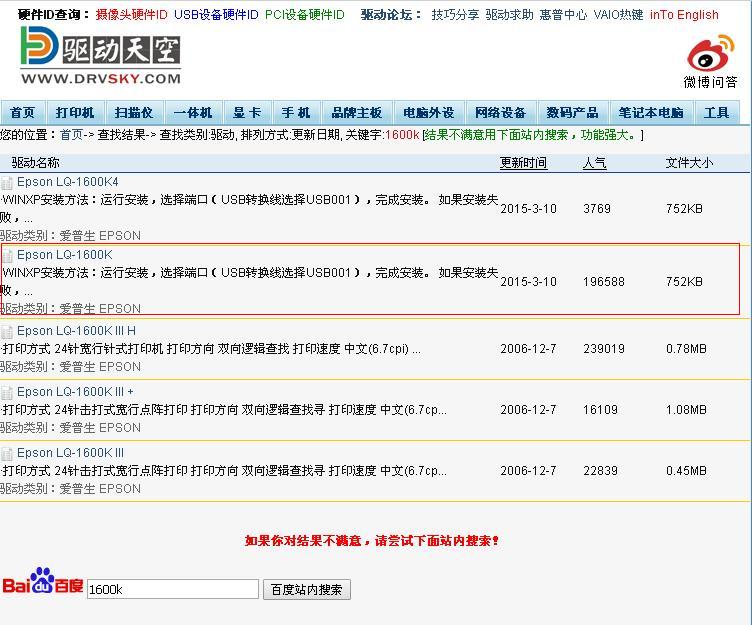Open the 微博问答 Weibo icon
Screen dimensions: 752x625
click(x=710, y=61)
